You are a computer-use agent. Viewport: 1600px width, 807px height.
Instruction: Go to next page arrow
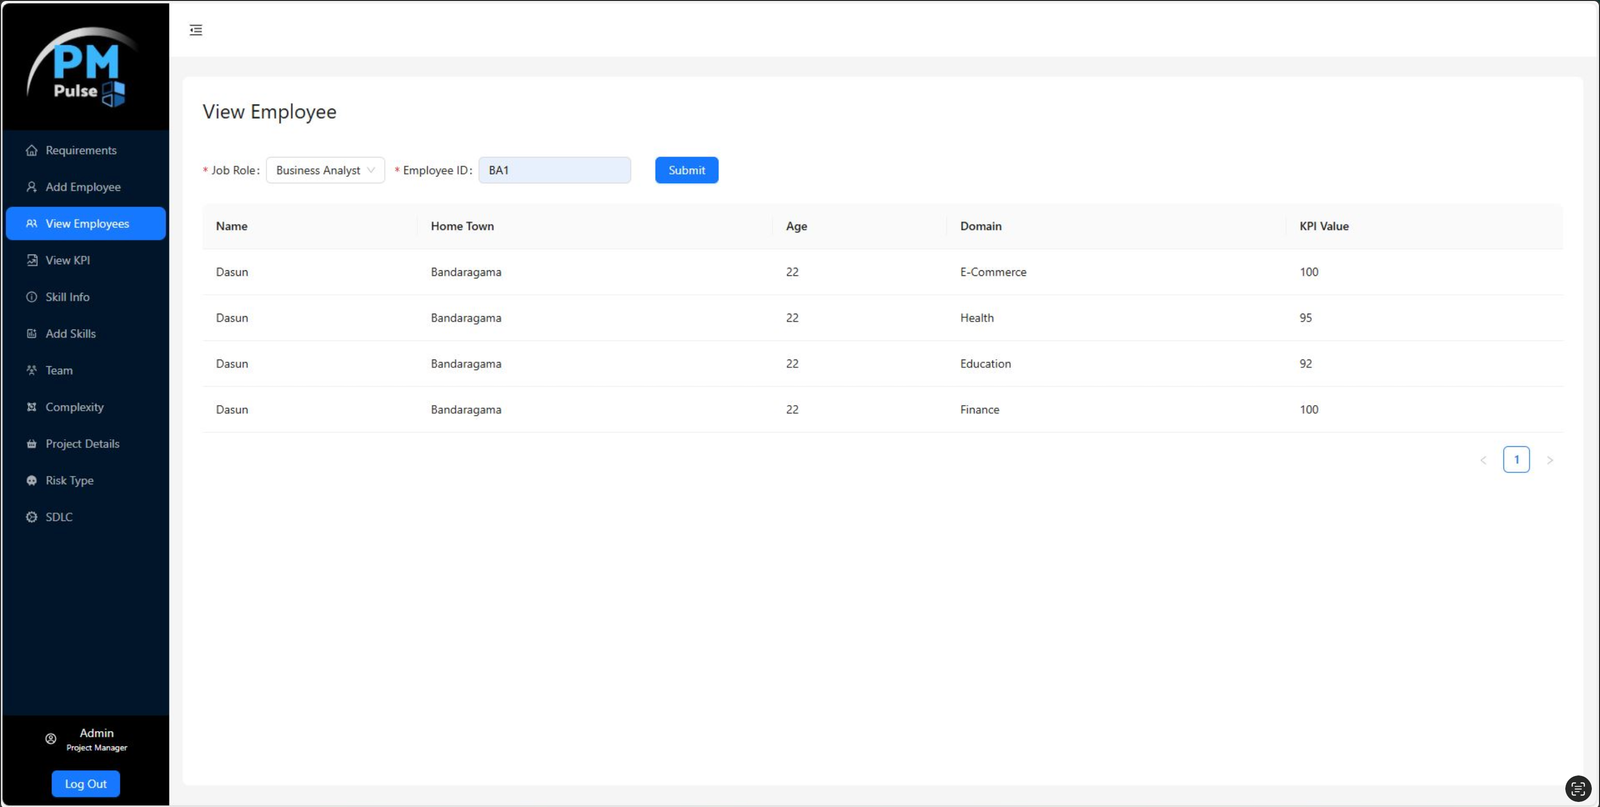(x=1550, y=460)
